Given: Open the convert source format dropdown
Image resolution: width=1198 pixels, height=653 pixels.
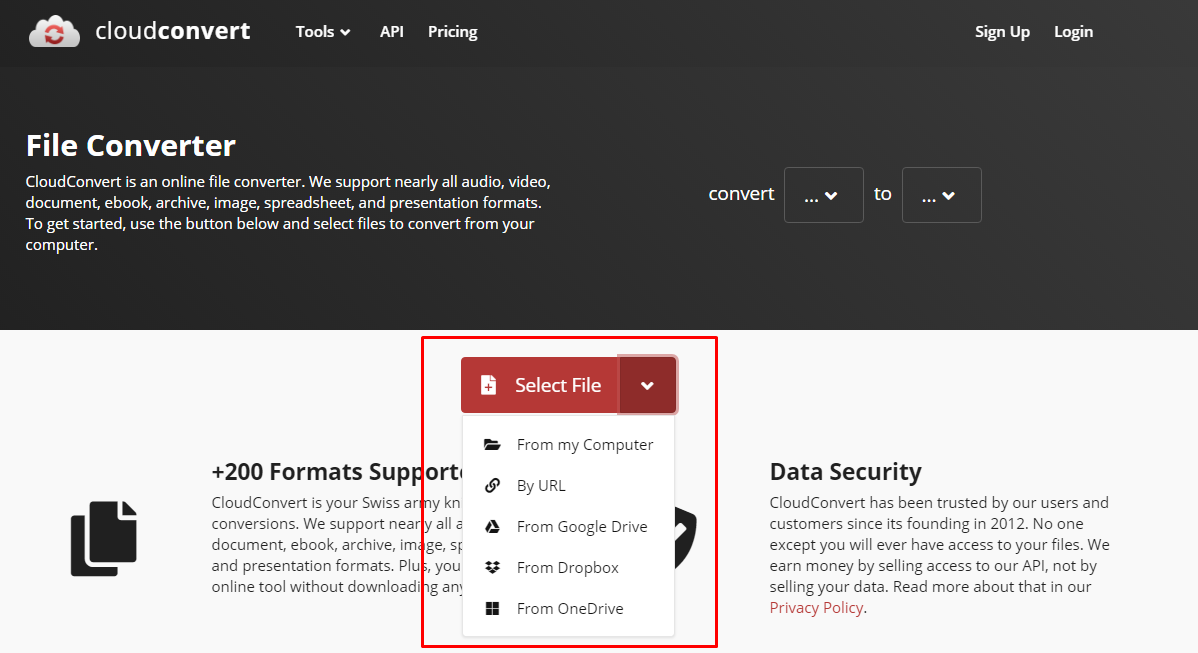Looking at the screenshot, I should (x=824, y=195).
